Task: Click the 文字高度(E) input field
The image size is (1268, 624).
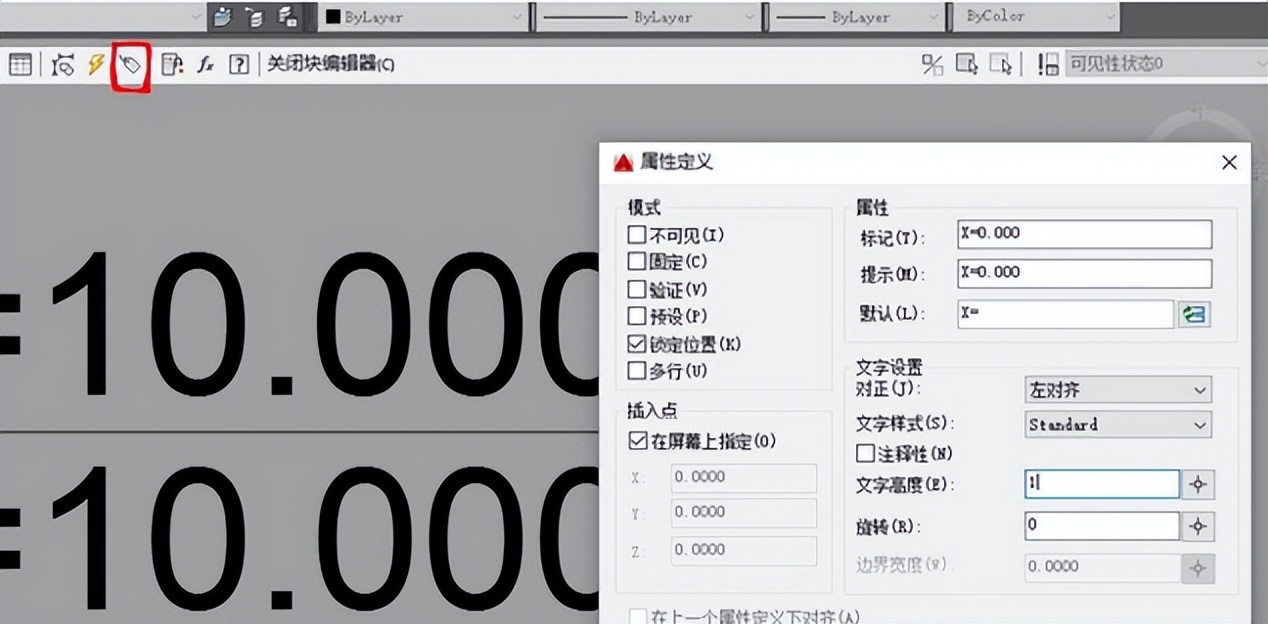Action: coord(1102,485)
